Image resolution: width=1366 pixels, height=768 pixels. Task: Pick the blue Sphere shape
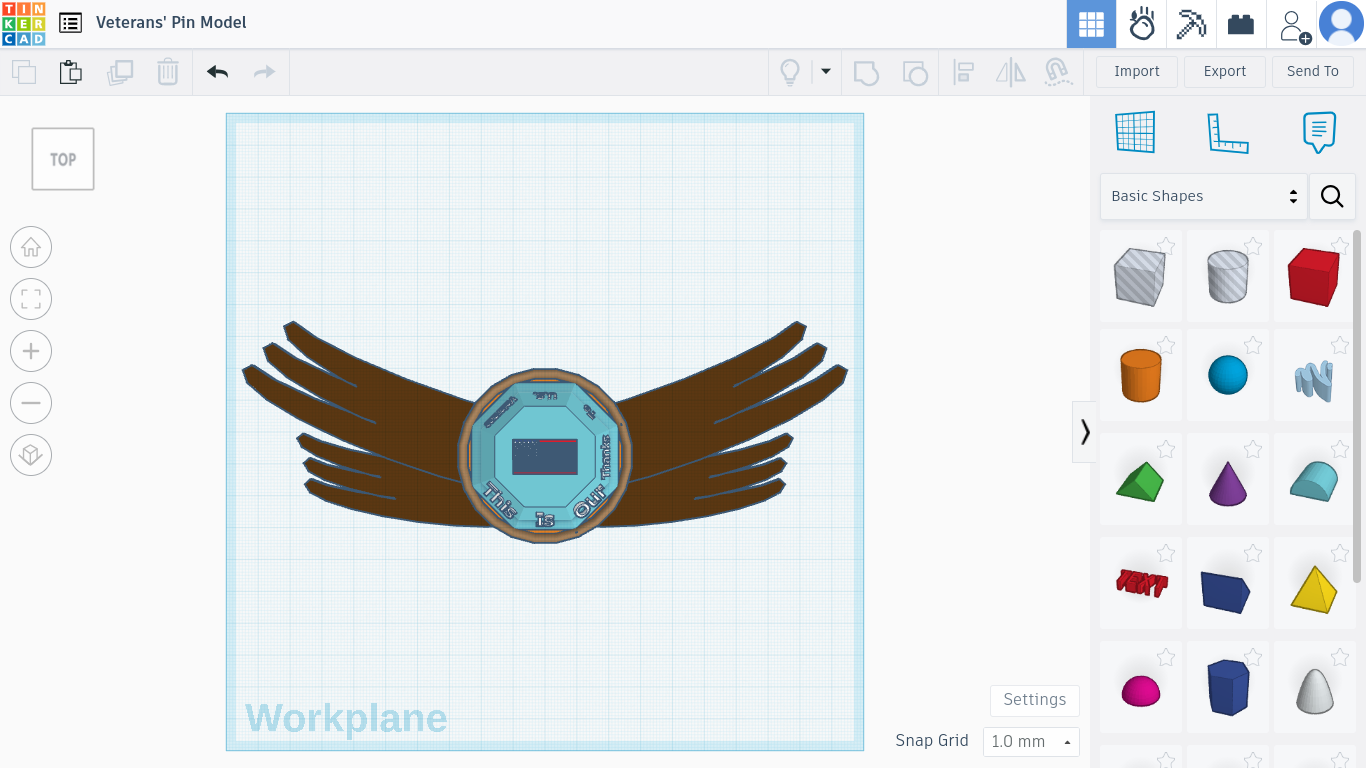click(x=1228, y=375)
